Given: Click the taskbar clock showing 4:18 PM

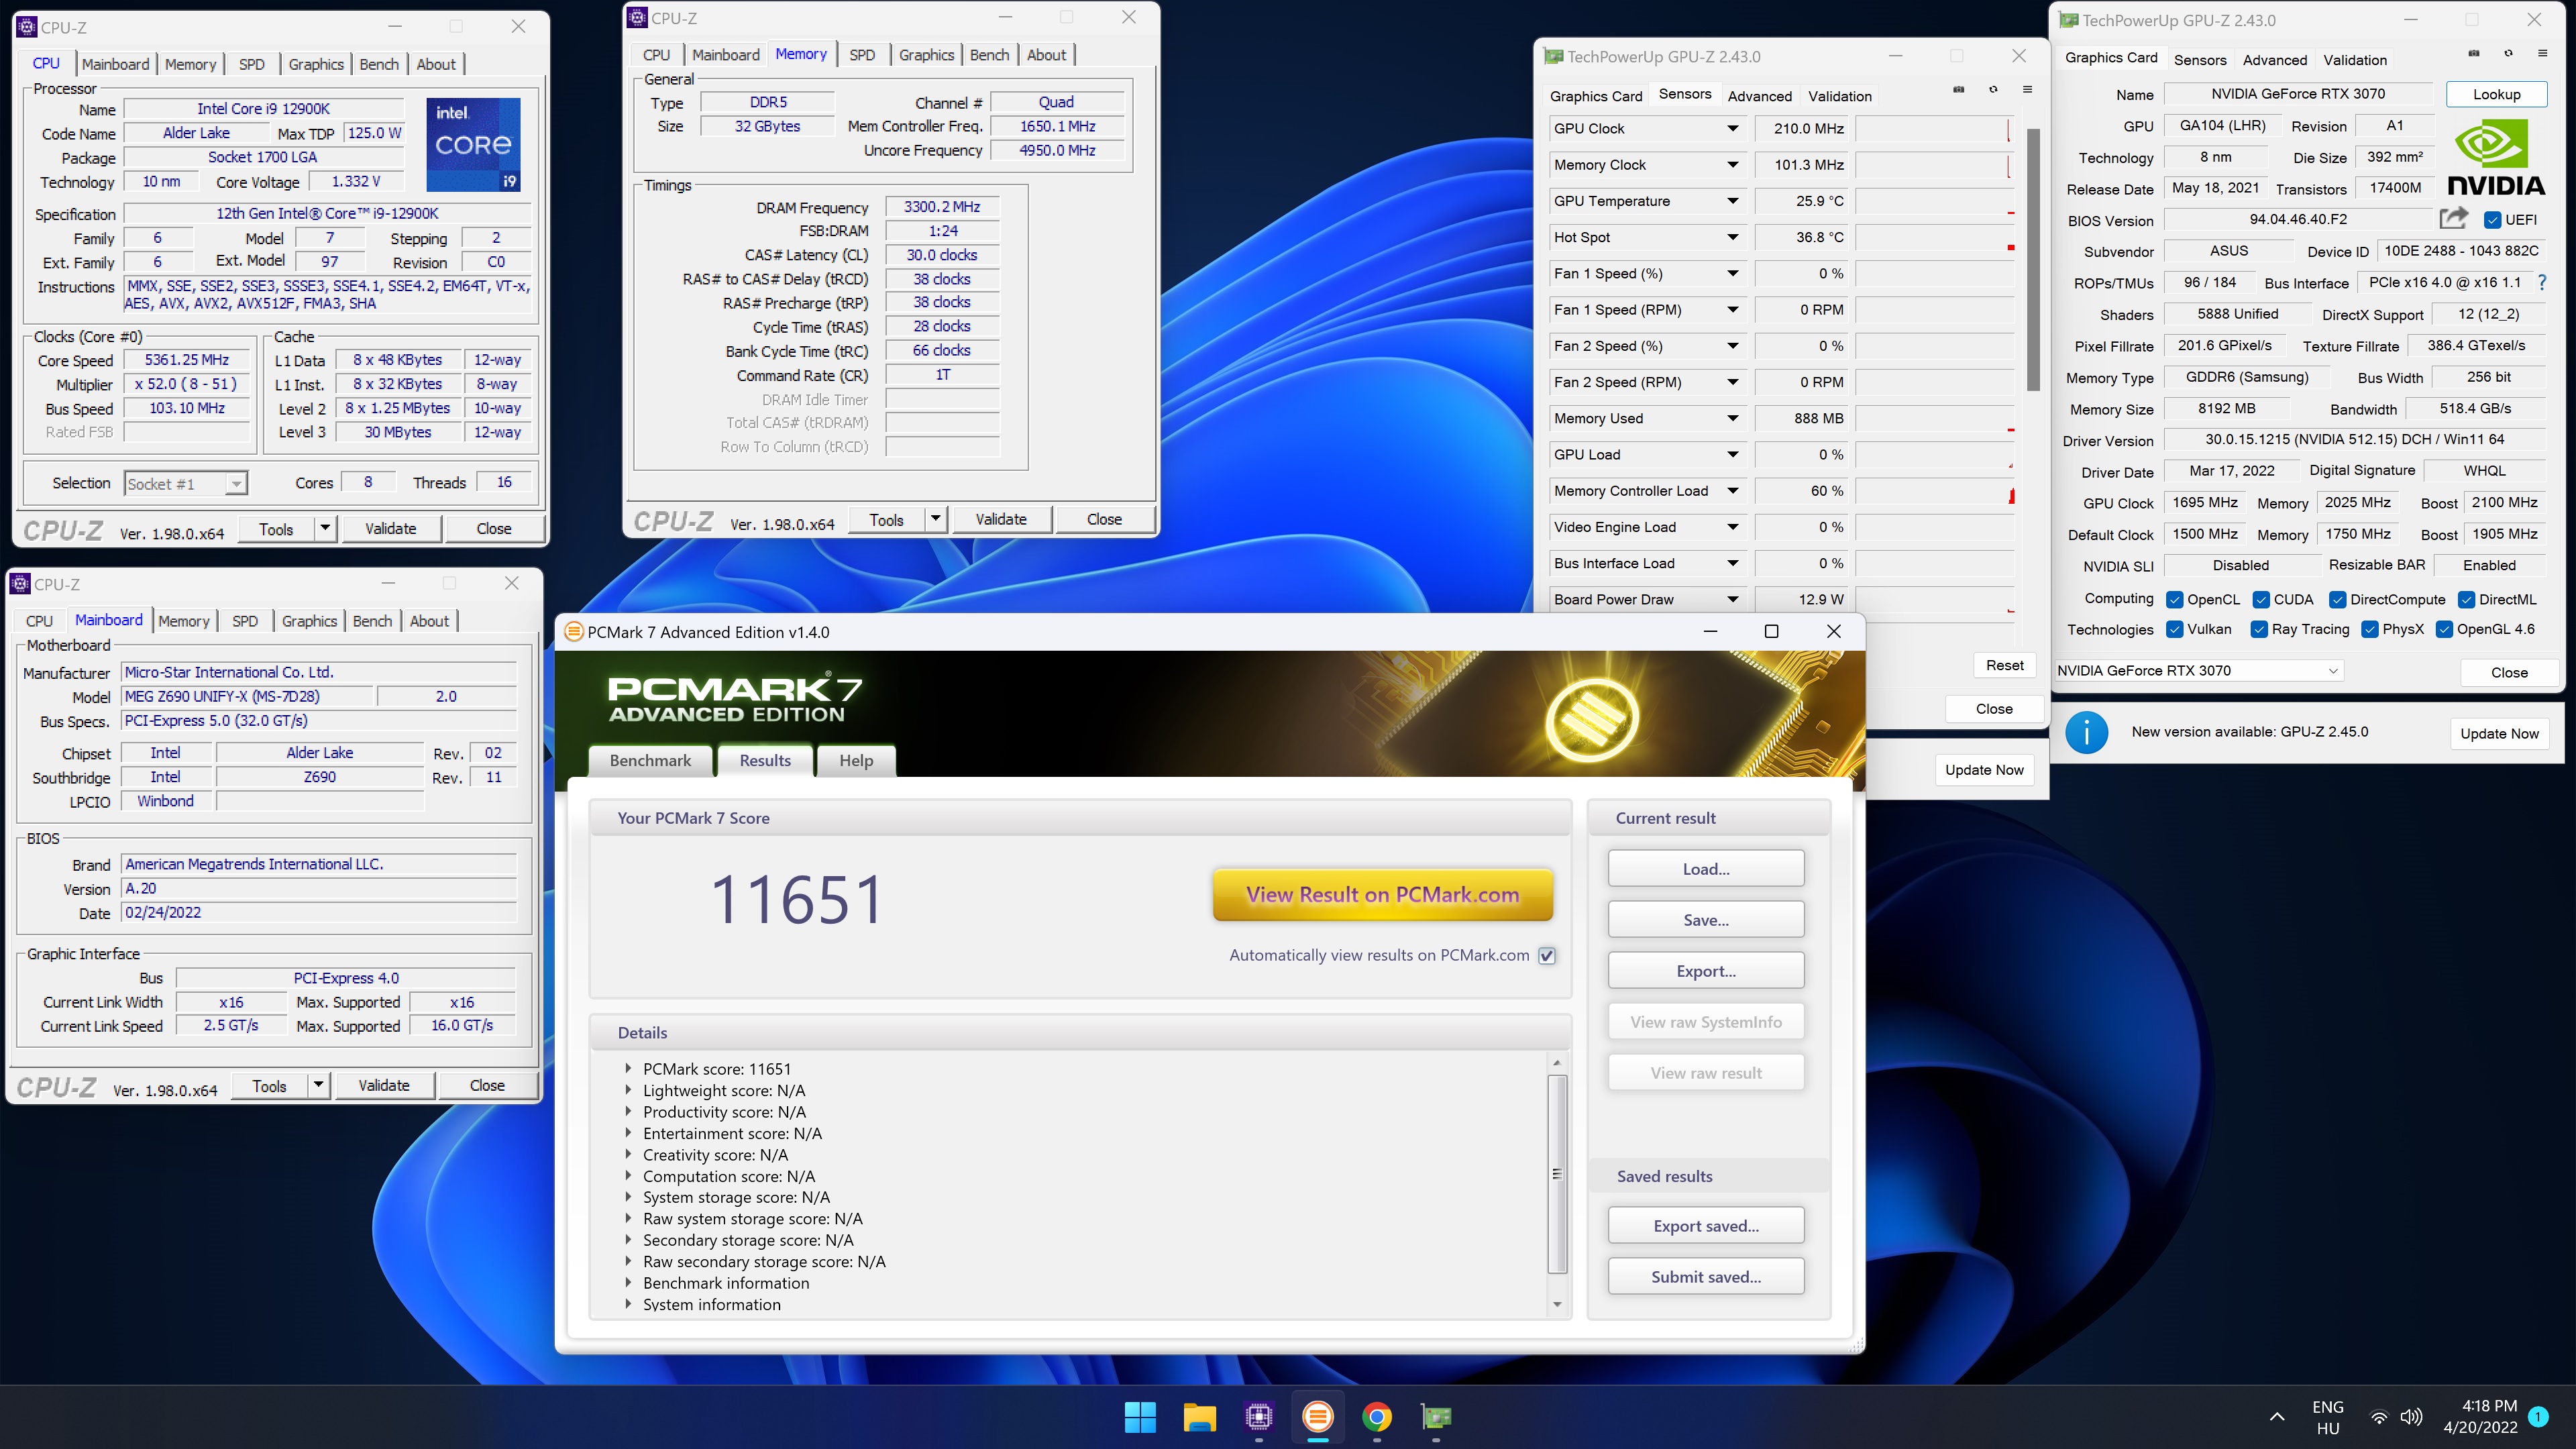Looking at the screenshot, I should click(2480, 1417).
